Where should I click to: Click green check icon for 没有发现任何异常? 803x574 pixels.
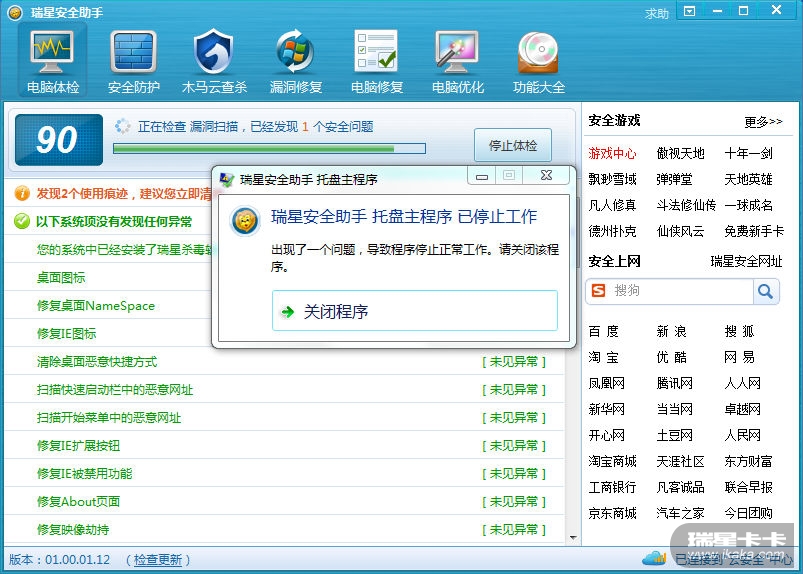(22, 221)
